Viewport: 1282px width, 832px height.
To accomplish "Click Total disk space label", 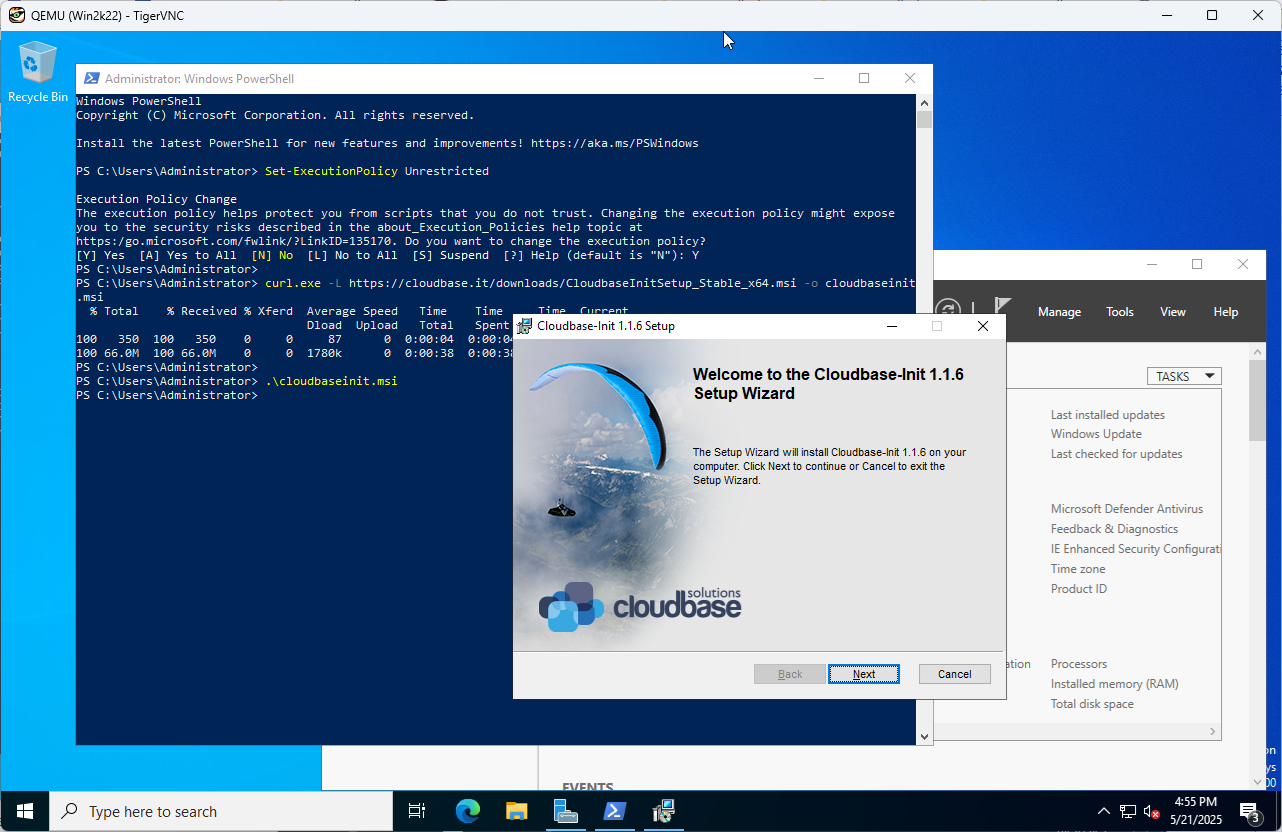I will pyautogui.click(x=1092, y=704).
